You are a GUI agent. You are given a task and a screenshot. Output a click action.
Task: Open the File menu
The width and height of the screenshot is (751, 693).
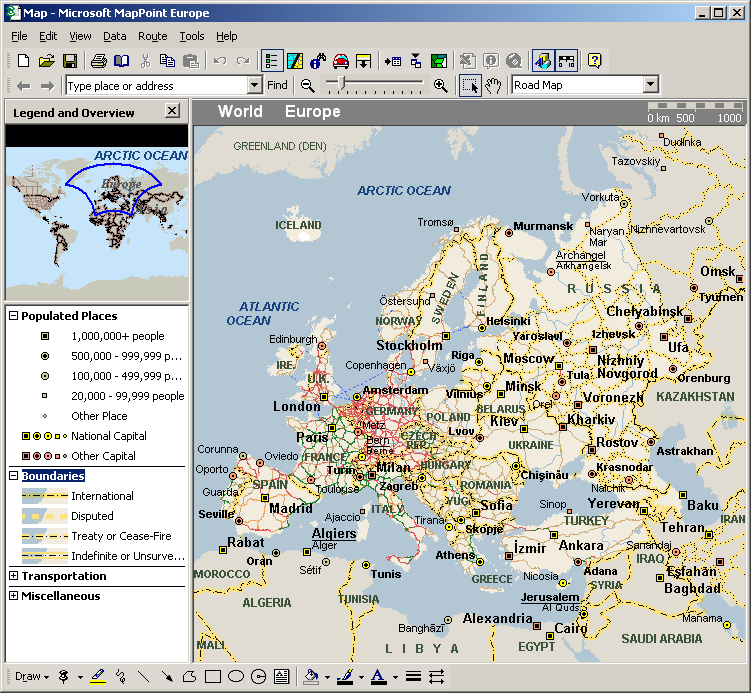pyautogui.click(x=19, y=36)
